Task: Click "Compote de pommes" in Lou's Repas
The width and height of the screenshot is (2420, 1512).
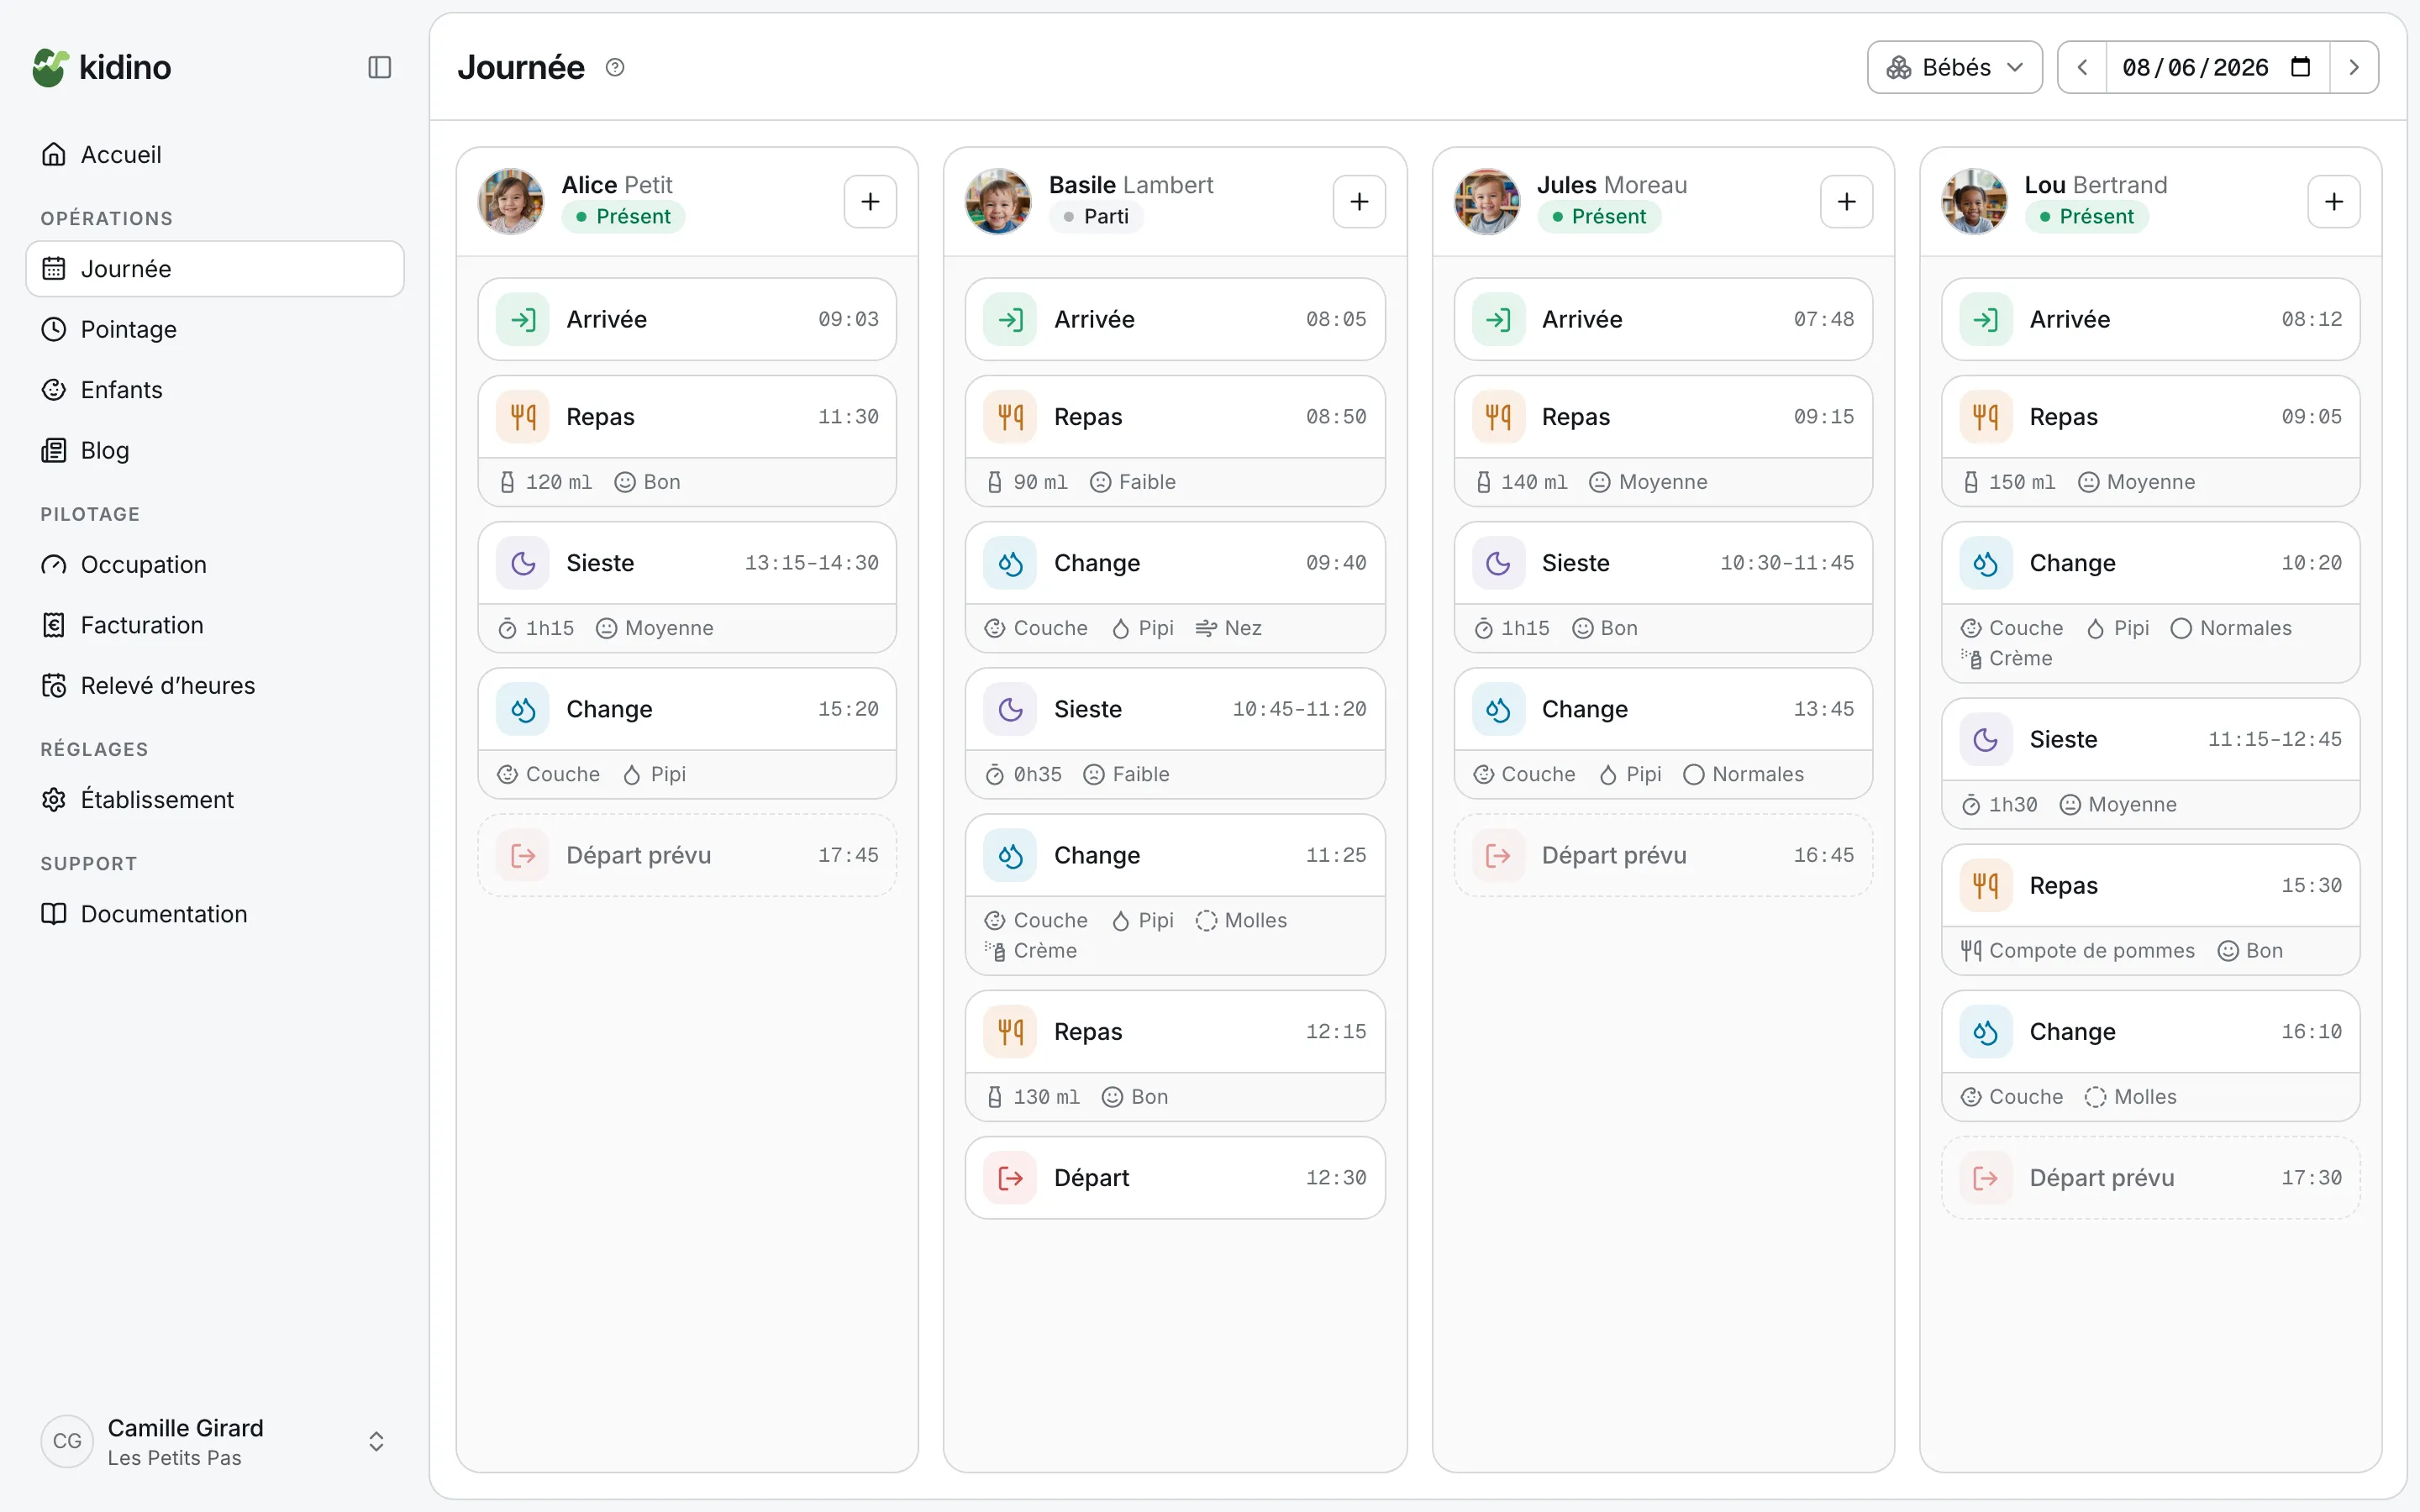Action: point(2091,951)
